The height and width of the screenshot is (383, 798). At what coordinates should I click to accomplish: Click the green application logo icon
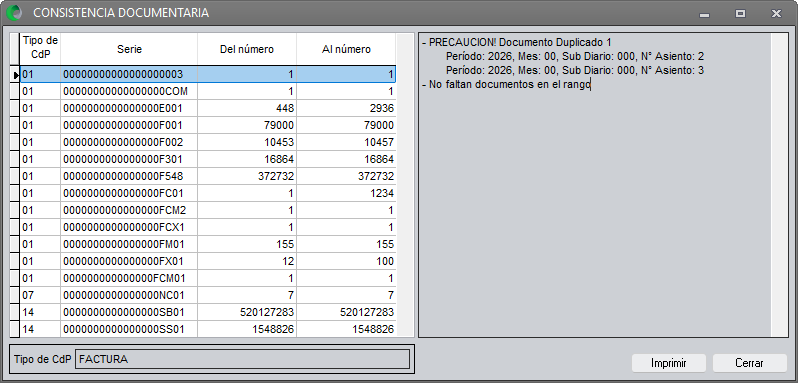click(15, 13)
